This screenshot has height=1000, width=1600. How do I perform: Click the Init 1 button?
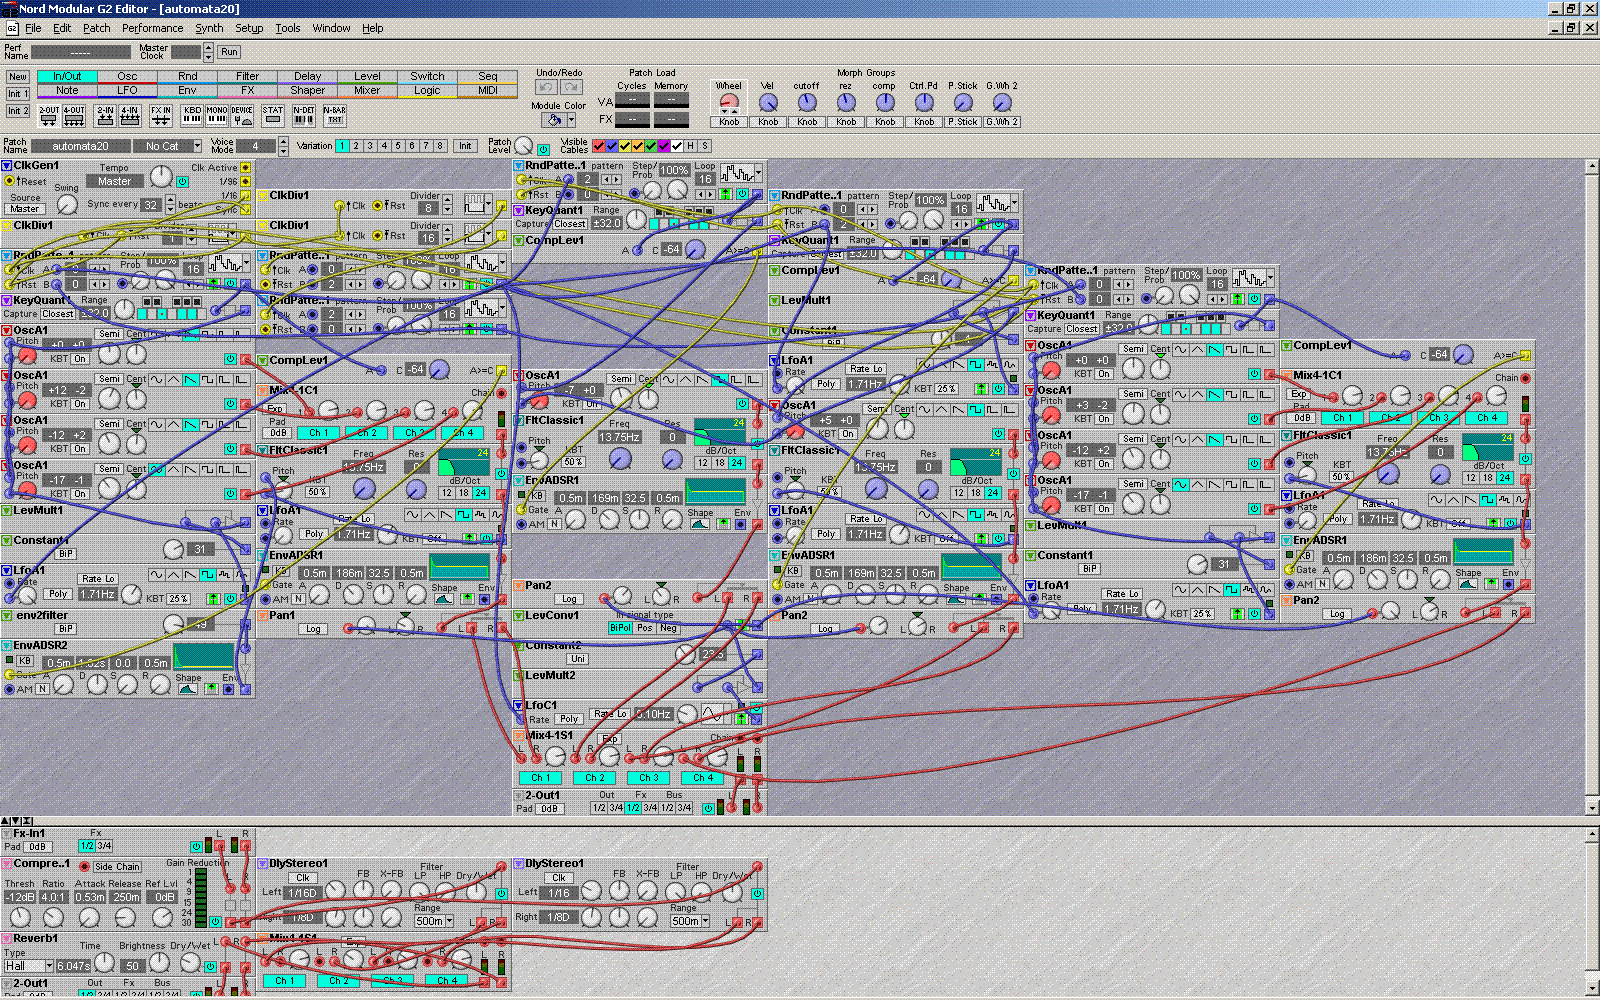[x=17, y=94]
